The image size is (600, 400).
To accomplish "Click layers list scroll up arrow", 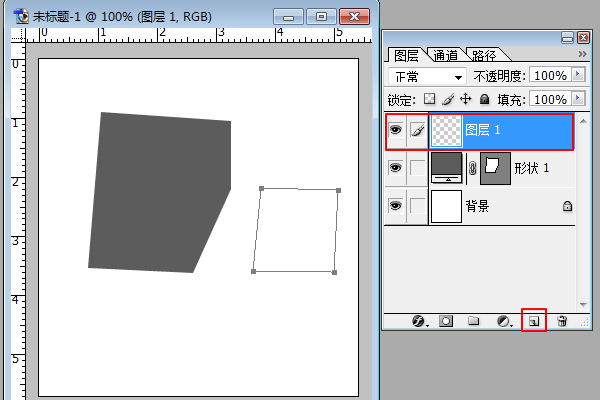I will (x=583, y=121).
